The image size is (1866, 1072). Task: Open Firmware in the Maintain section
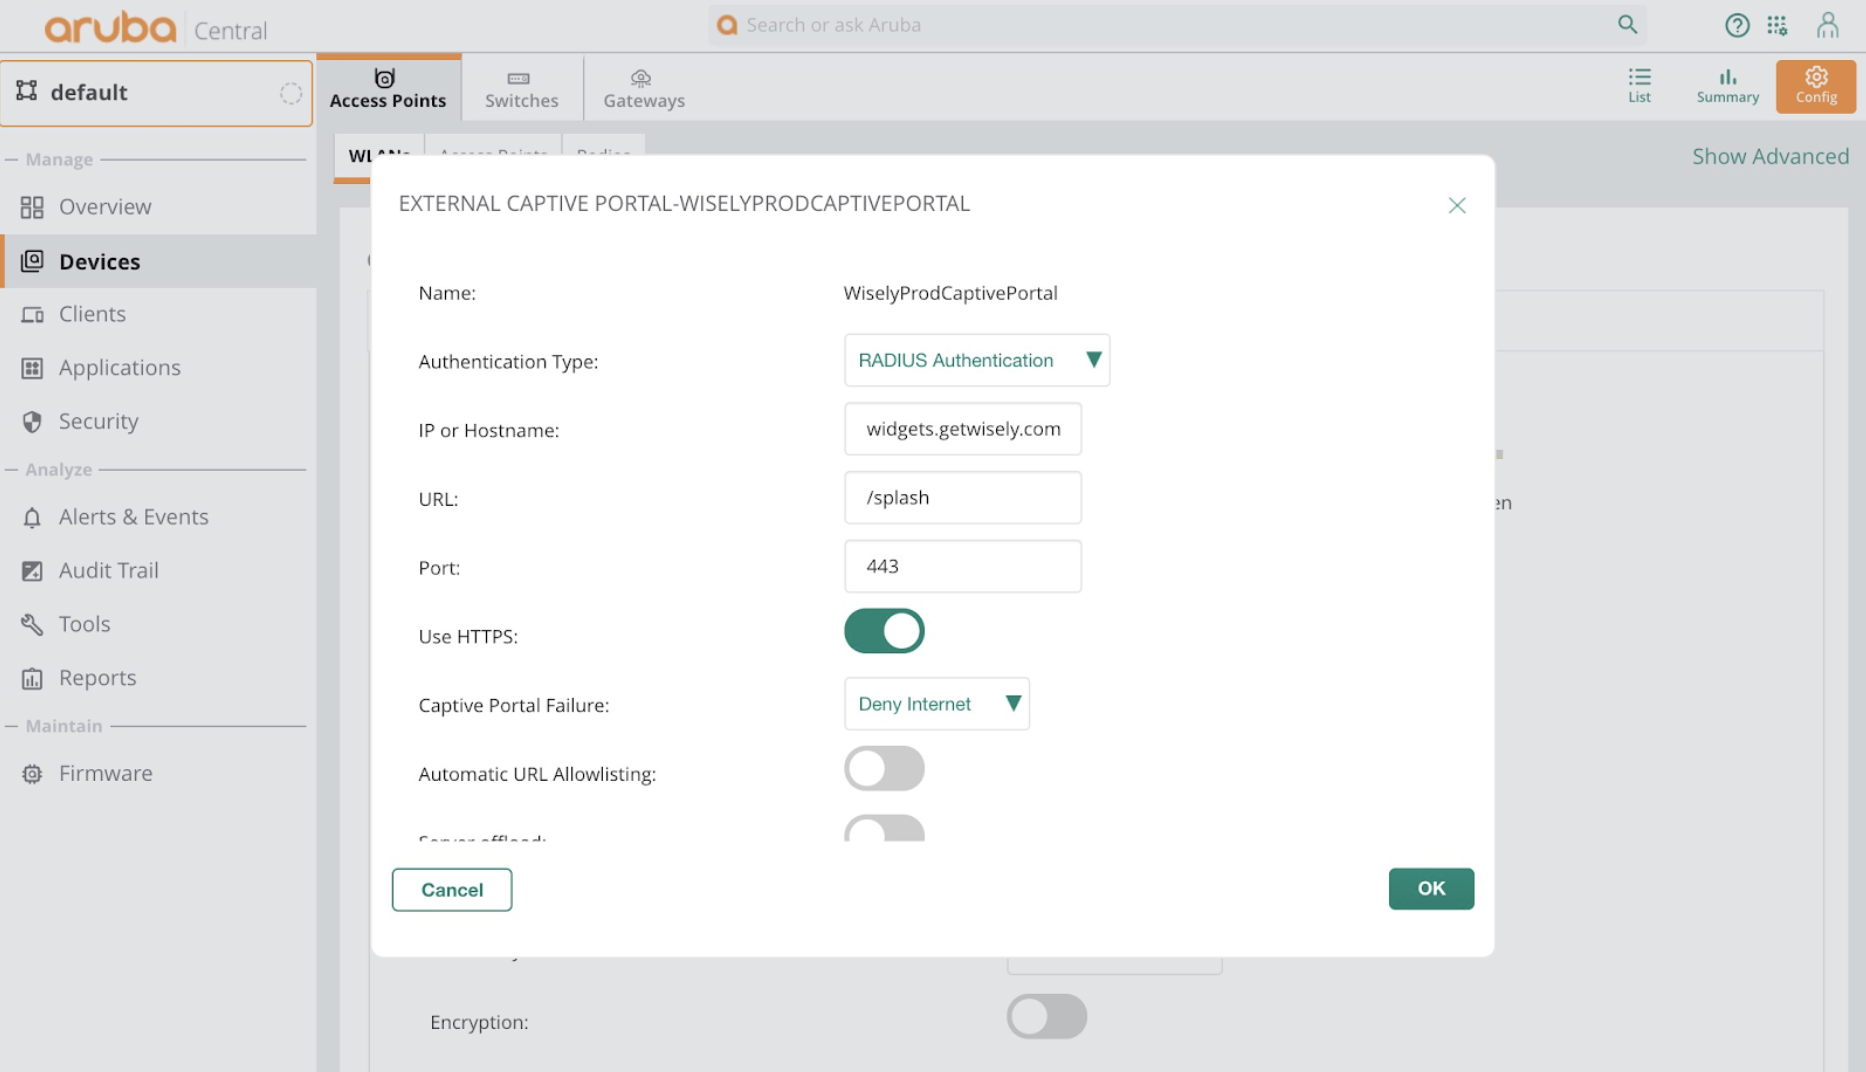[105, 773]
